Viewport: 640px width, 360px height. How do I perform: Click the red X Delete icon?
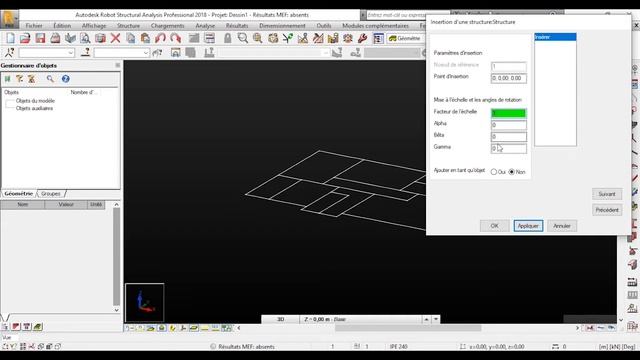pos(116,38)
